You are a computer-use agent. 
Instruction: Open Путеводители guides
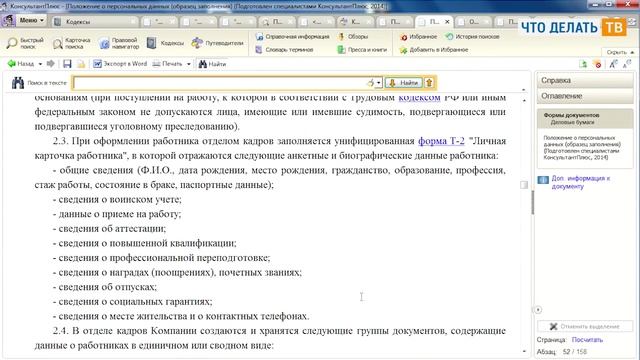coord(217,43)
